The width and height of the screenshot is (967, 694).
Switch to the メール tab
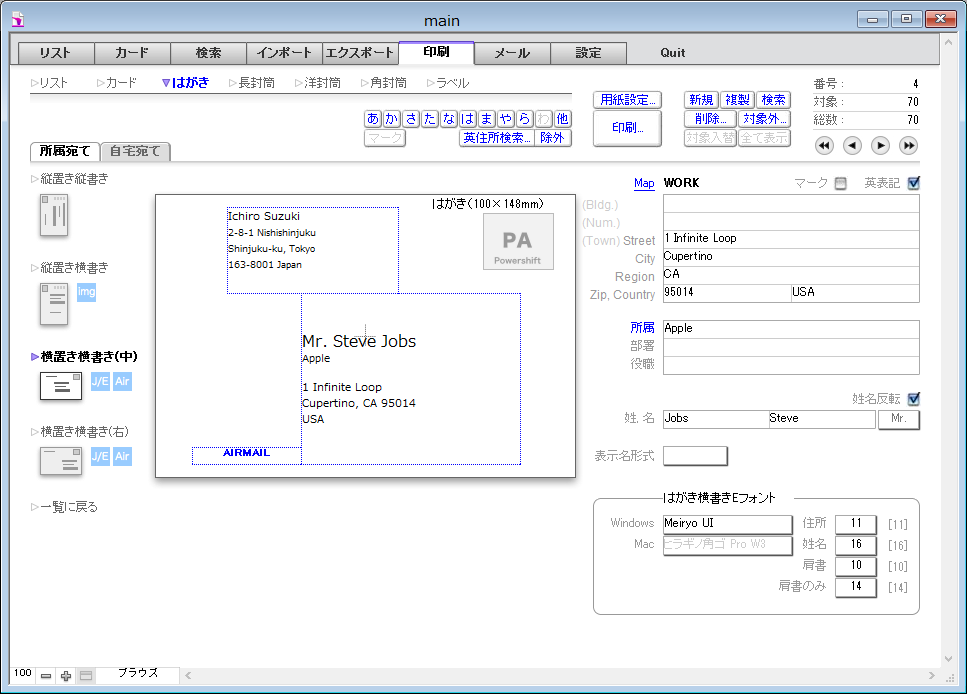pyautogui.click(x=512, y=53)
